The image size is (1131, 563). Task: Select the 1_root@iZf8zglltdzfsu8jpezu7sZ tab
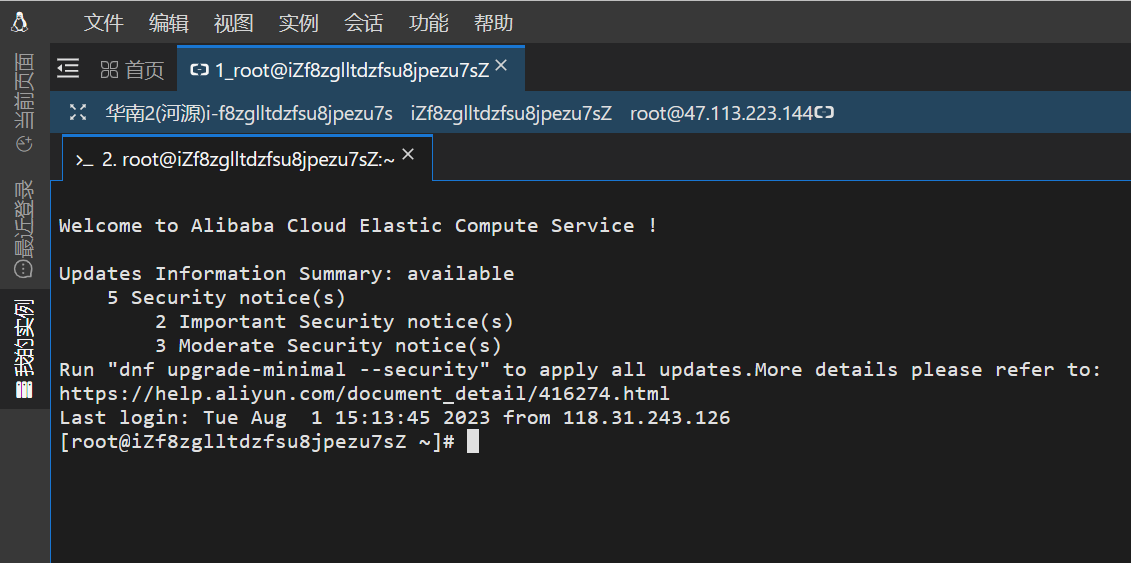point(340,69)
